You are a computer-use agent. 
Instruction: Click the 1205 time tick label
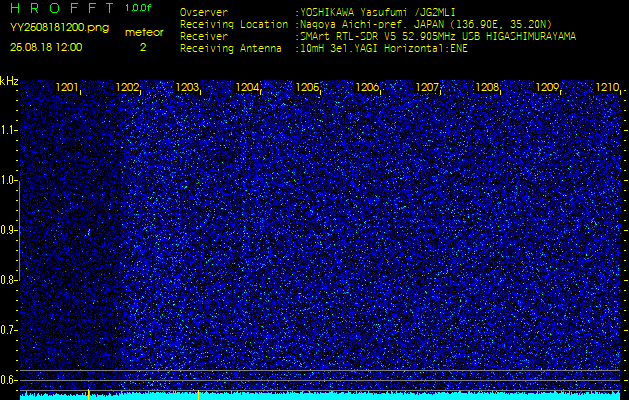click(307, 87)
